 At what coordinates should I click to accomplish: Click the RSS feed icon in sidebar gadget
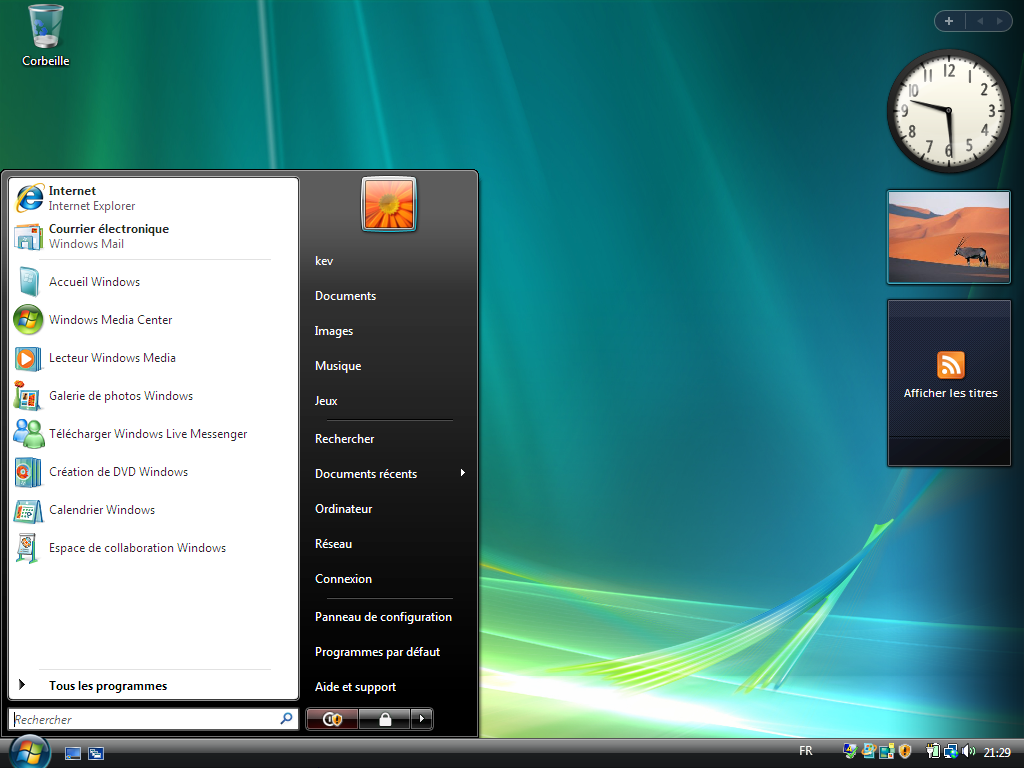[x=950, y=365]
